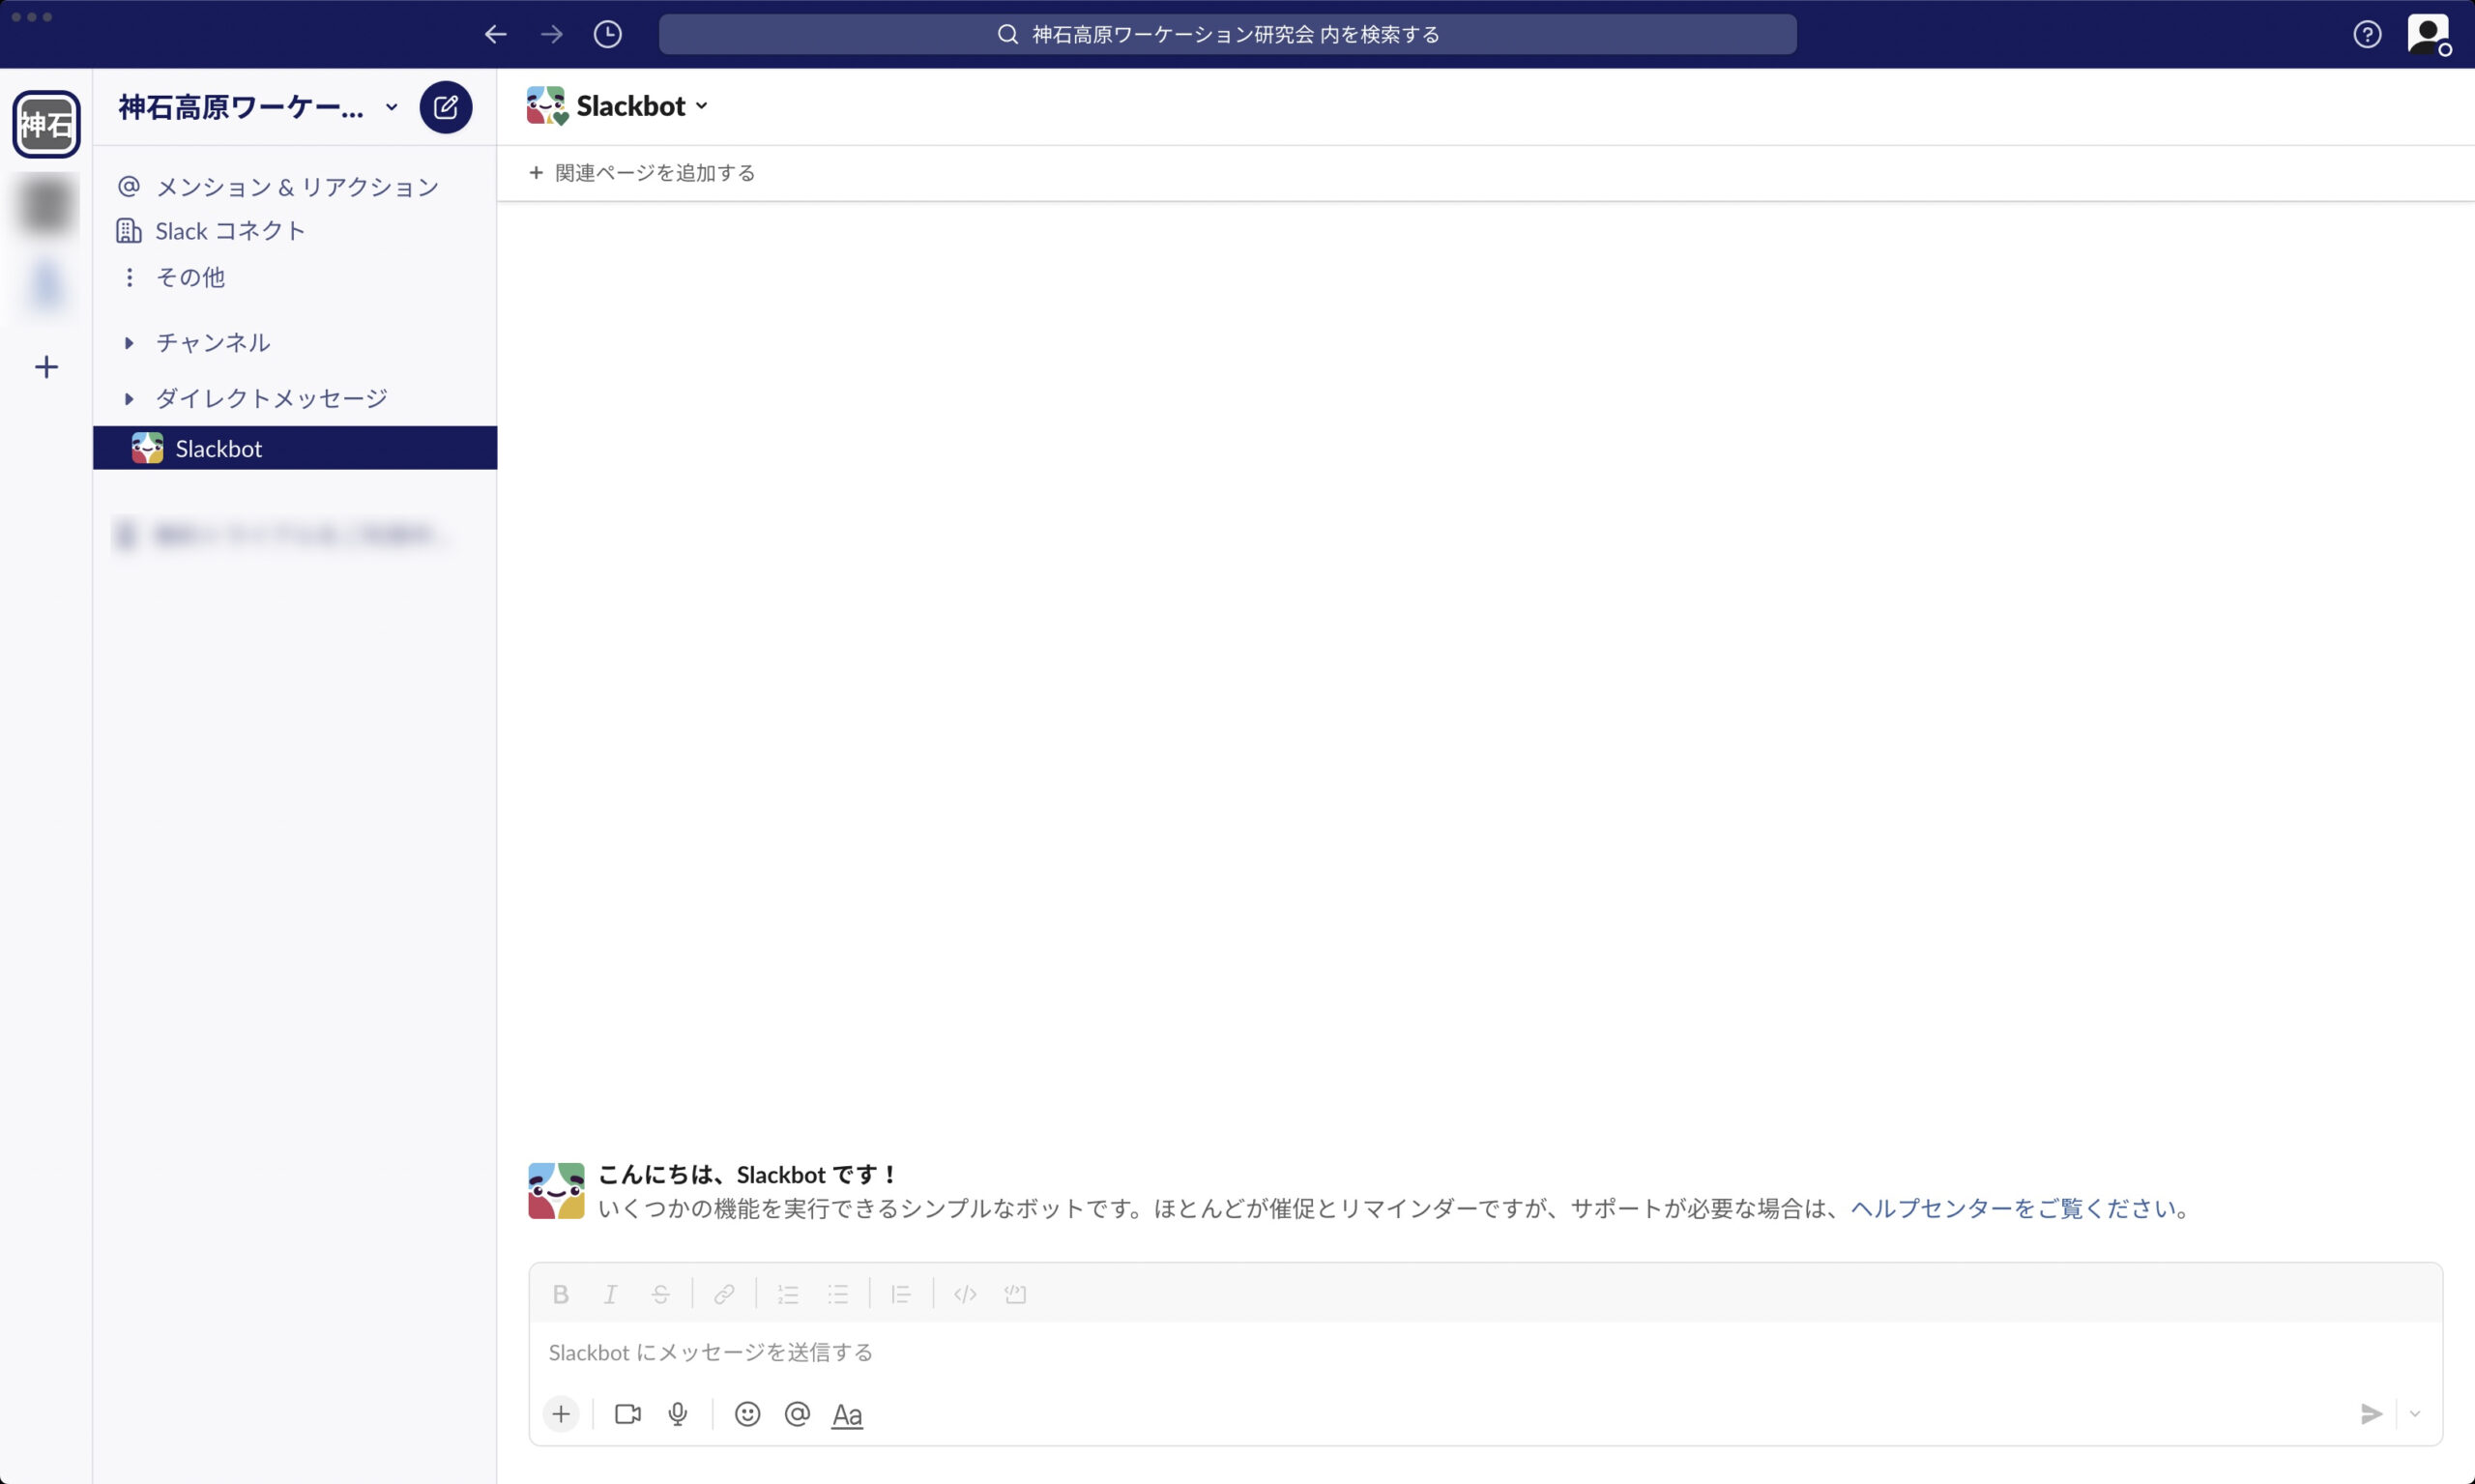This screenshot has height=1484, width=2475.
Task: Open history clock icon
Action: point(607,34)
